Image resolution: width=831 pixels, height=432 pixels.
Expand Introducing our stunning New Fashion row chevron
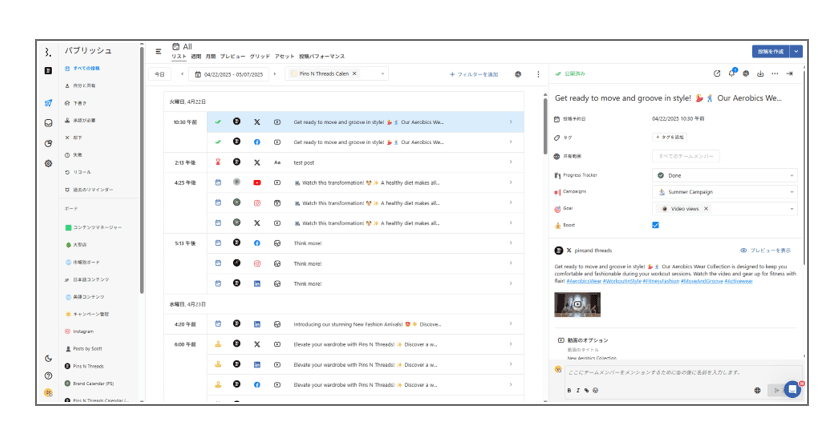(x=511, y=324)
